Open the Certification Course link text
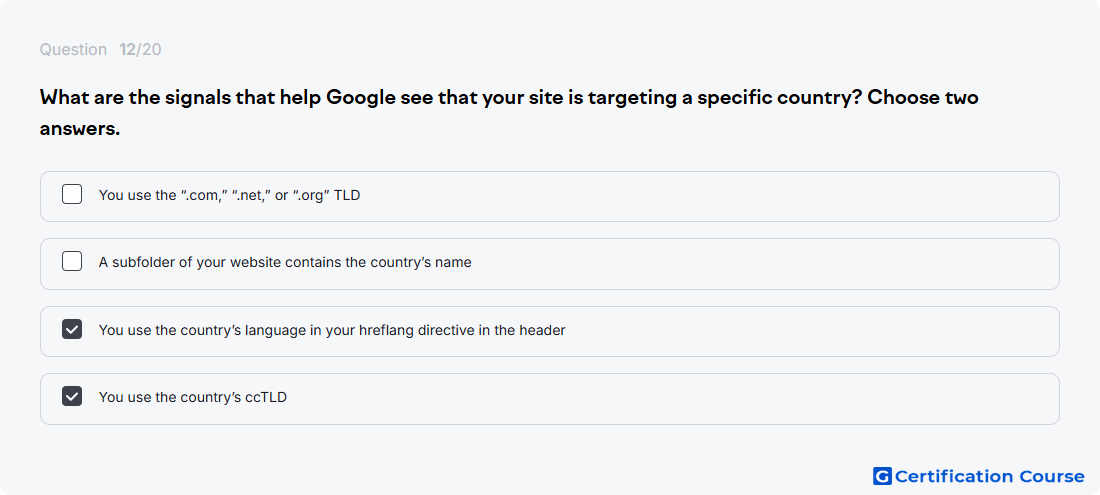1100x495 pixels. [989, 477]
